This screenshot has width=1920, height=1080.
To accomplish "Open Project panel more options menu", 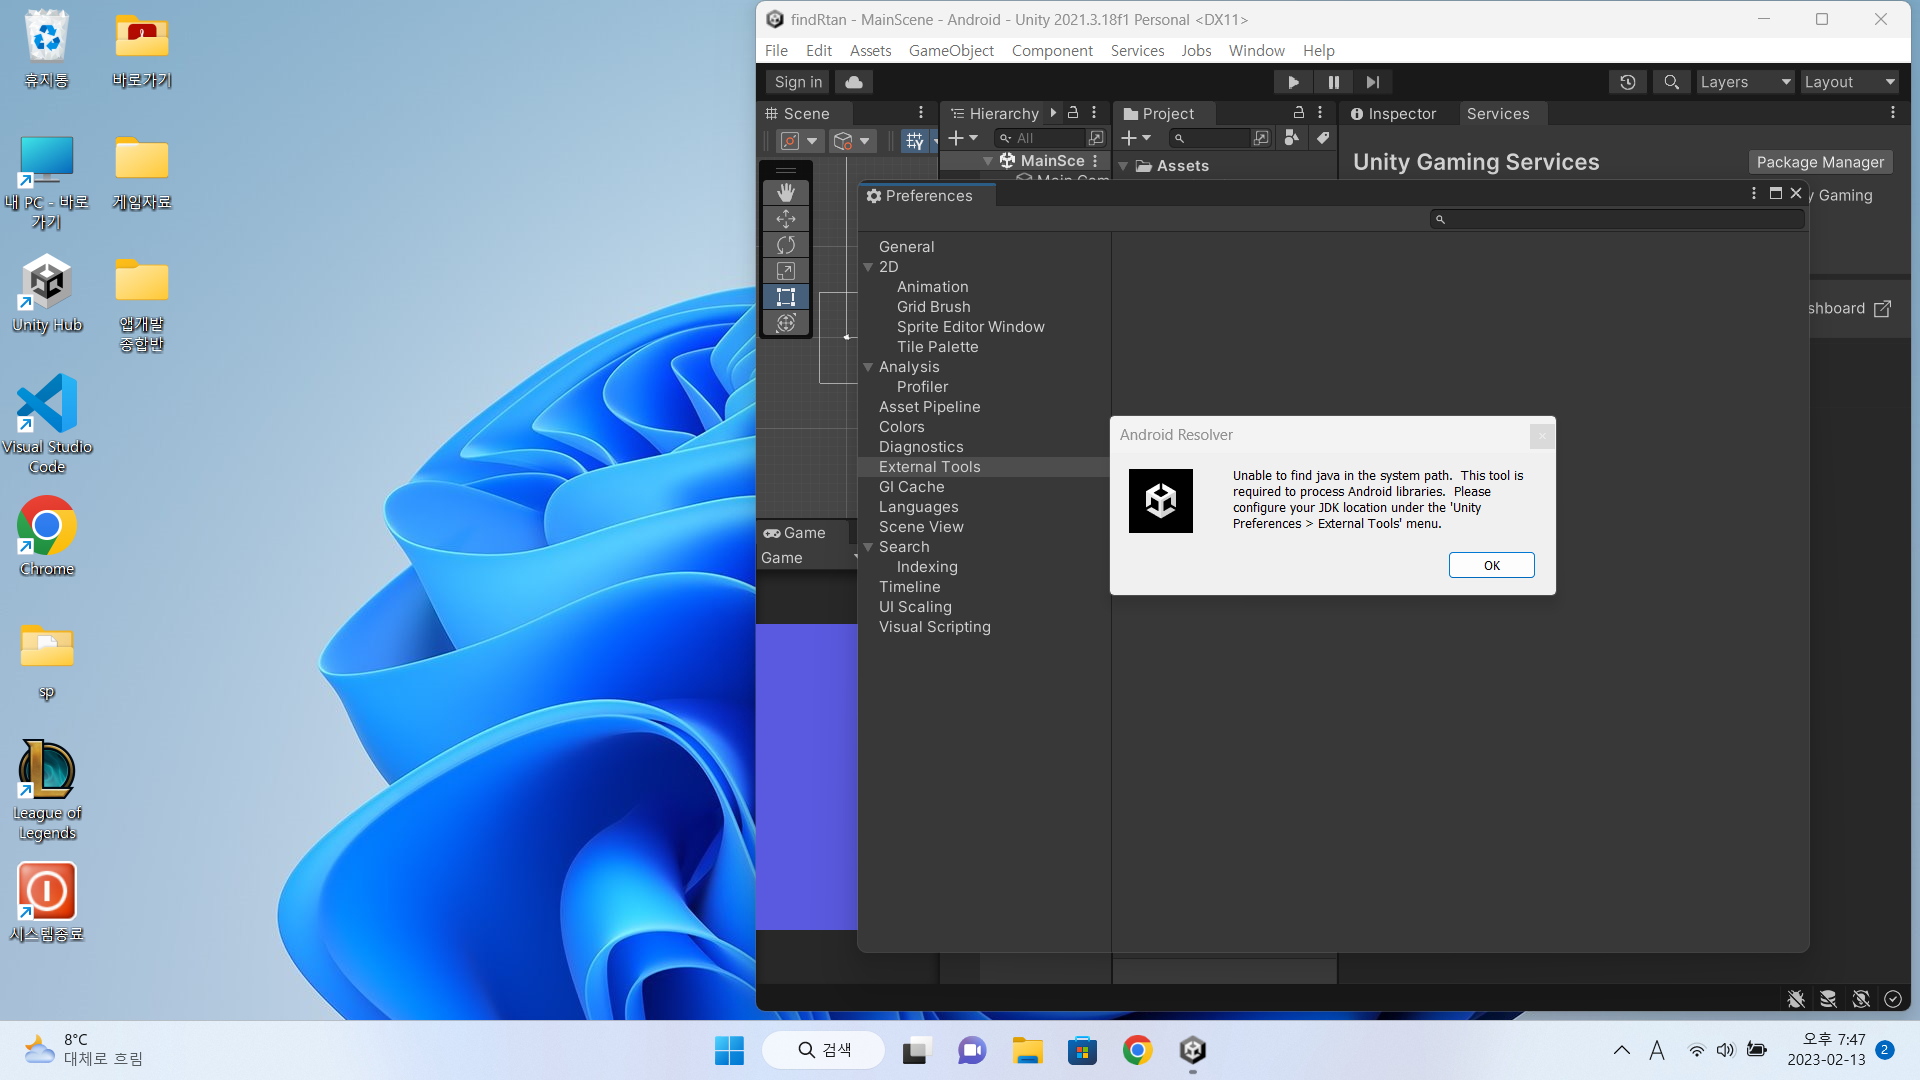I will (1320, 112).
